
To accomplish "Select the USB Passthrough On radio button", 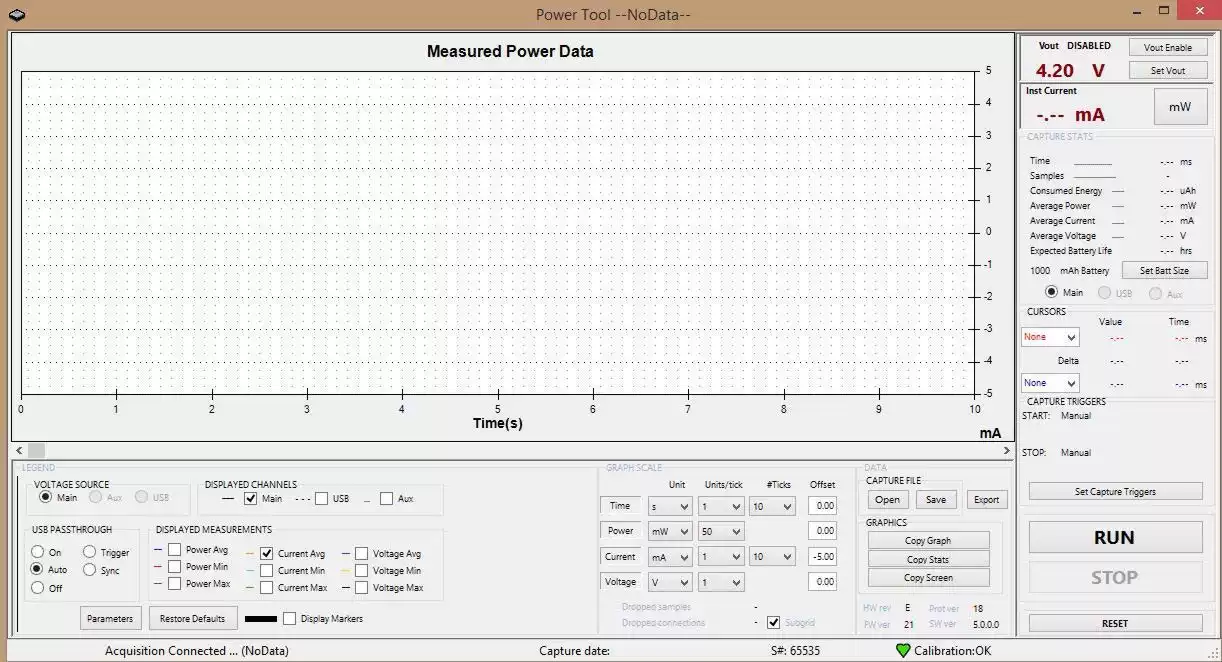I will pos(38,552).
